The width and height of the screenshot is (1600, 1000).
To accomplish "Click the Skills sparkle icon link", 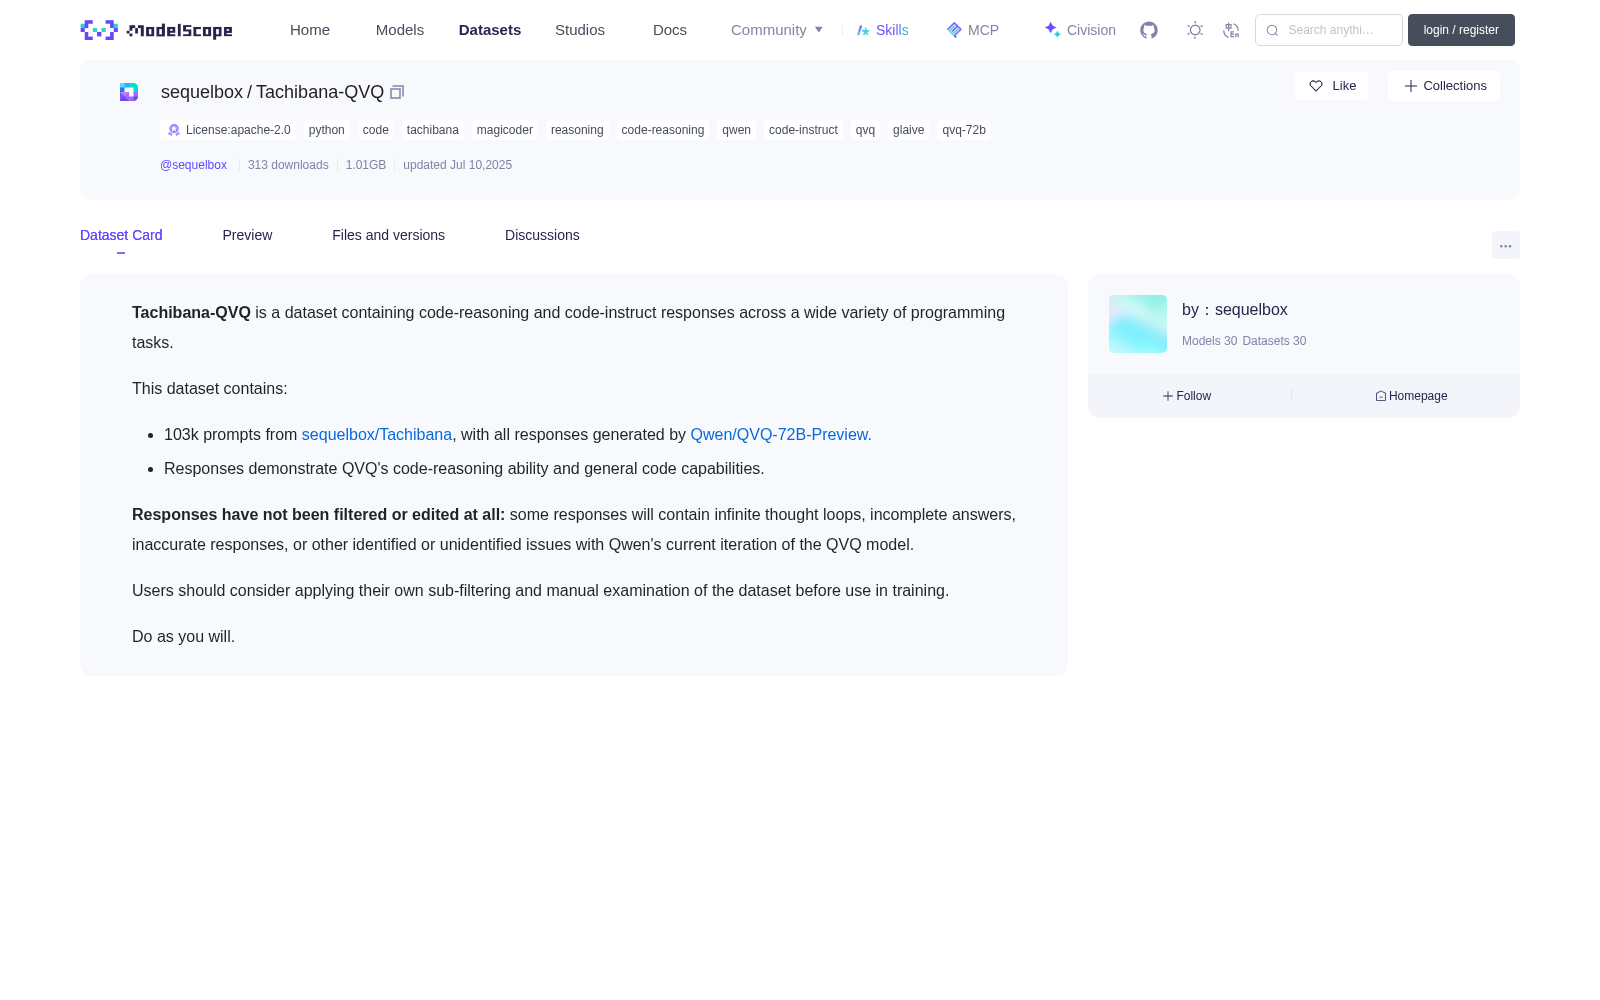I will [882, 30].
